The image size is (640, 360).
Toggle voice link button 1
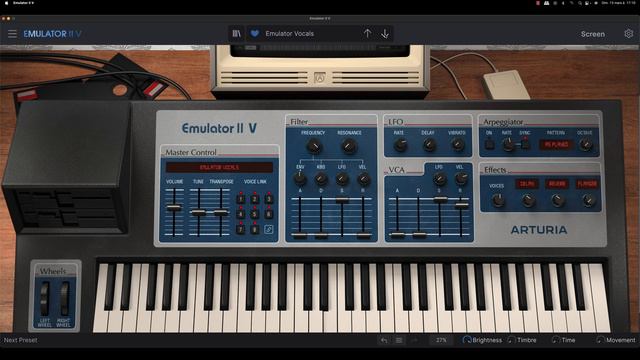point(241,199)
